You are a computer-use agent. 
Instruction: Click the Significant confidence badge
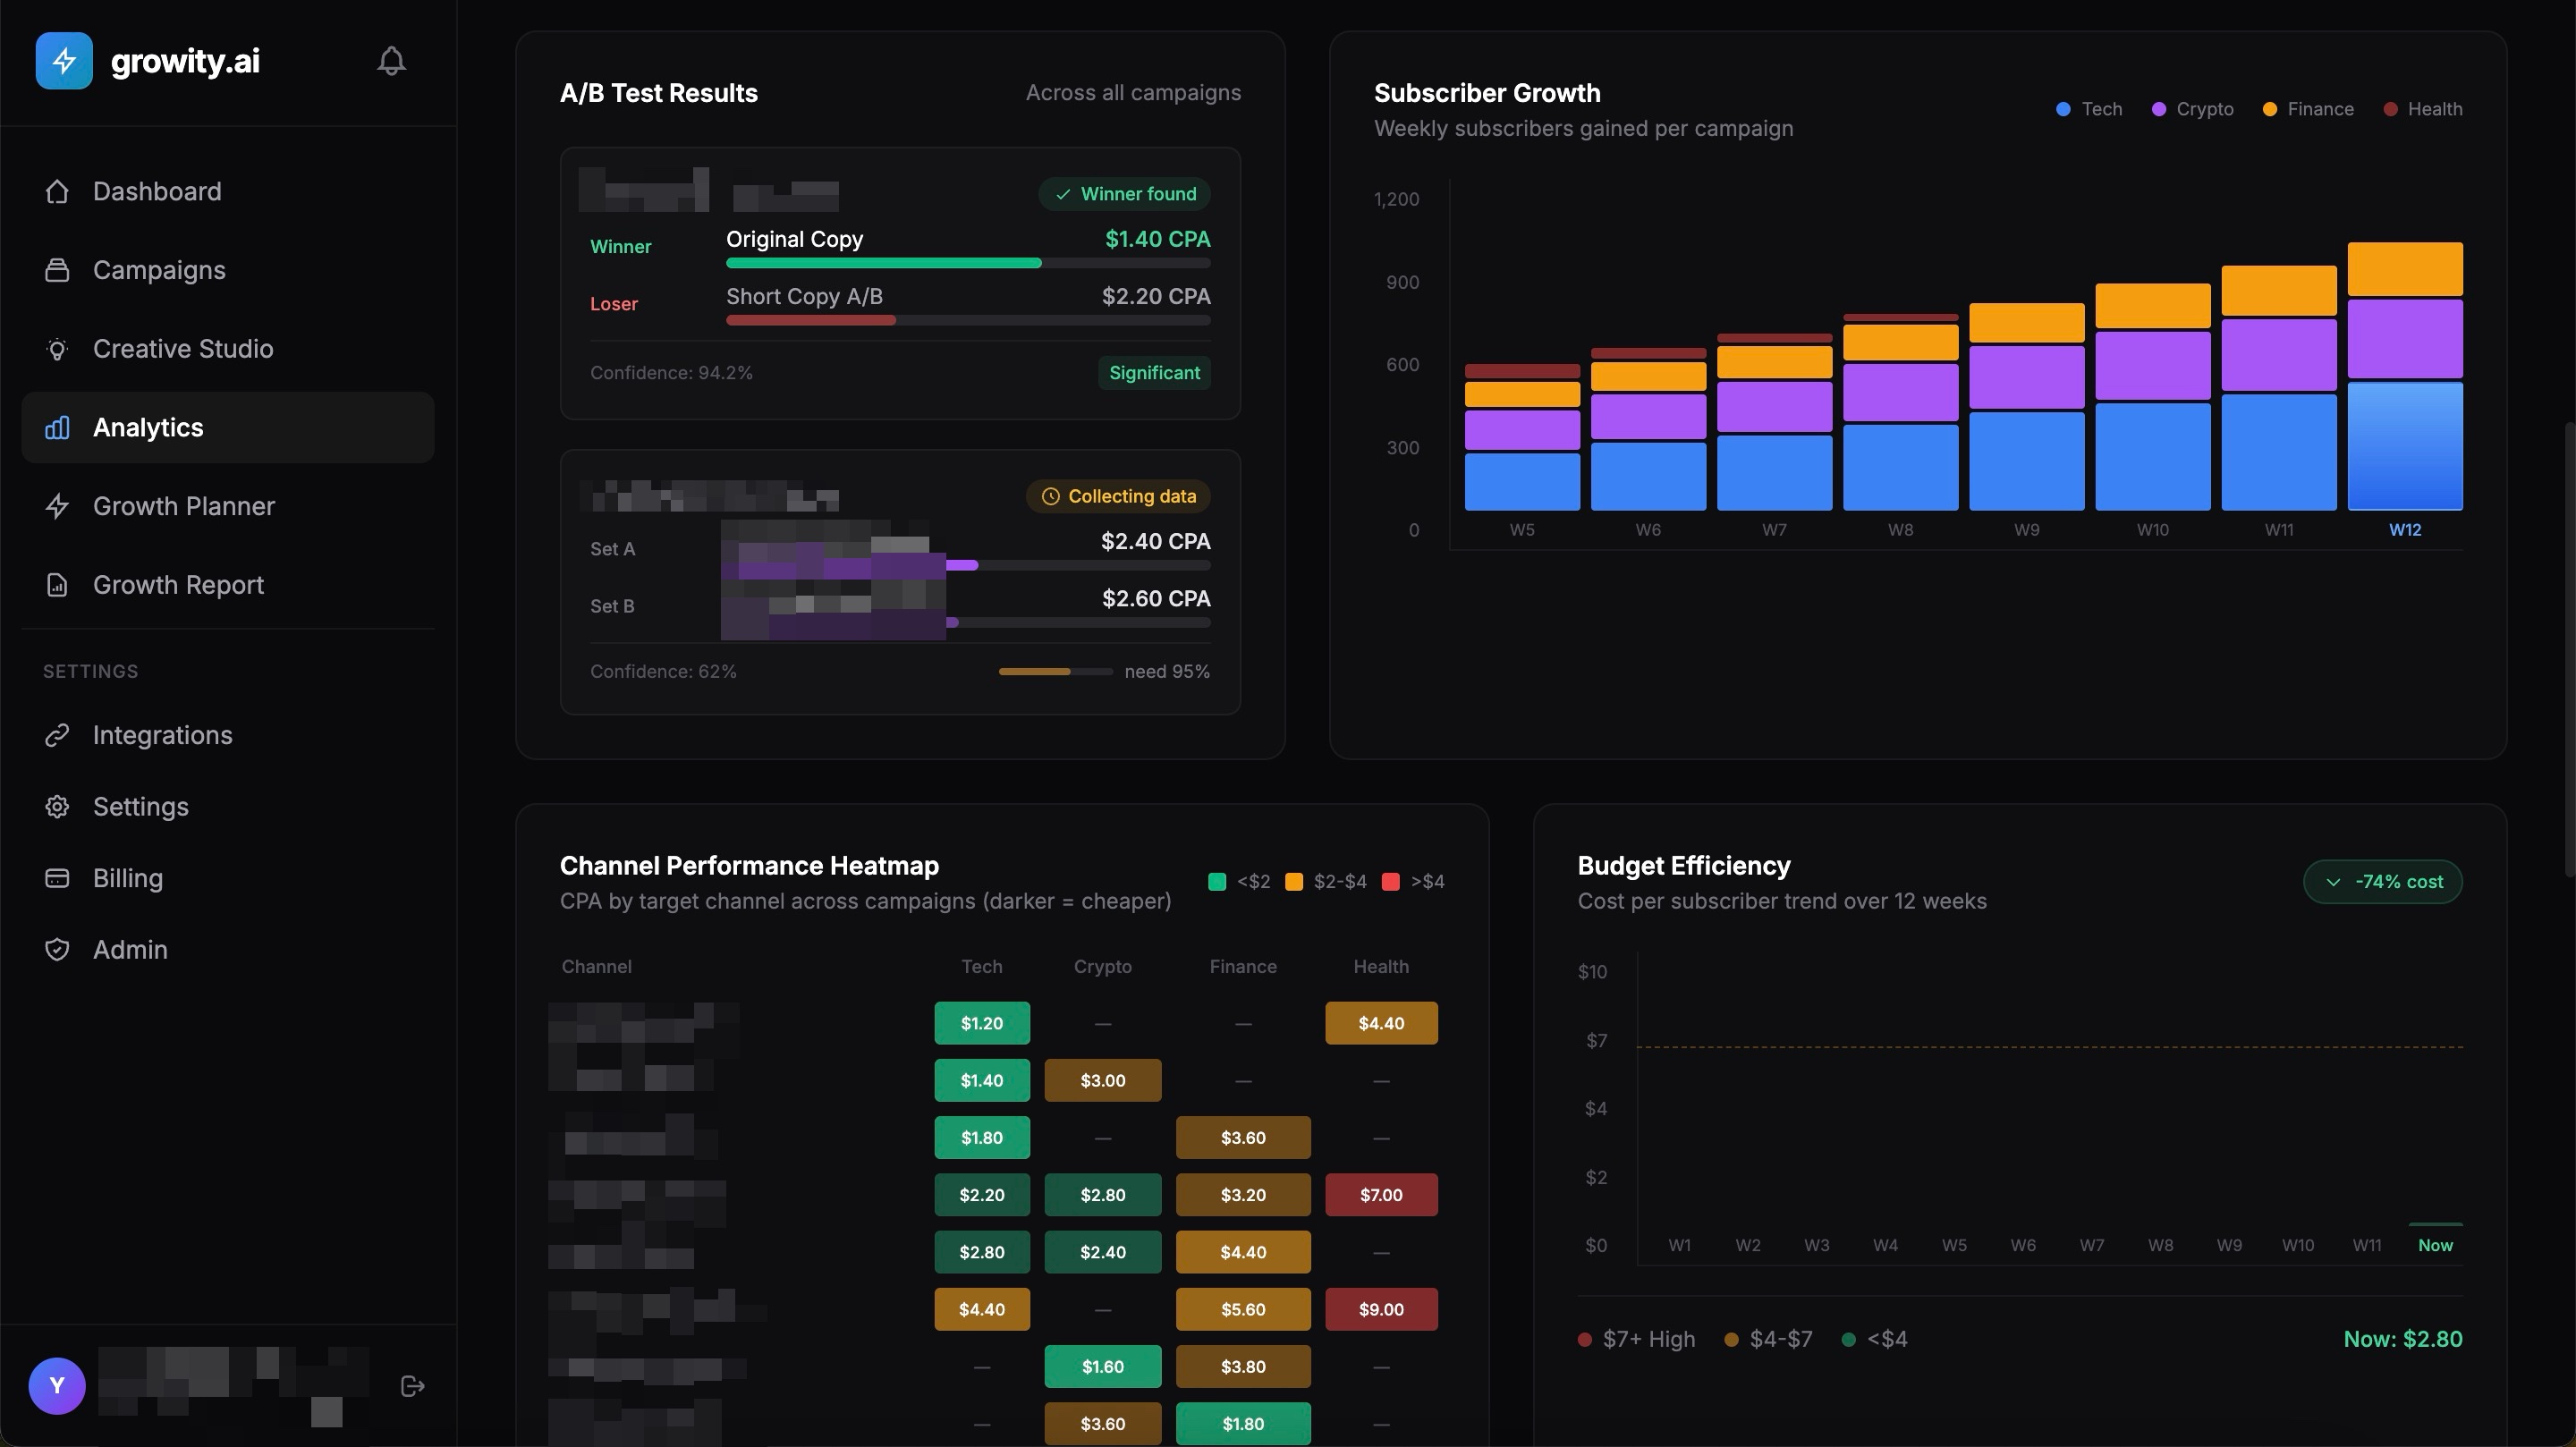[1154, 373]
